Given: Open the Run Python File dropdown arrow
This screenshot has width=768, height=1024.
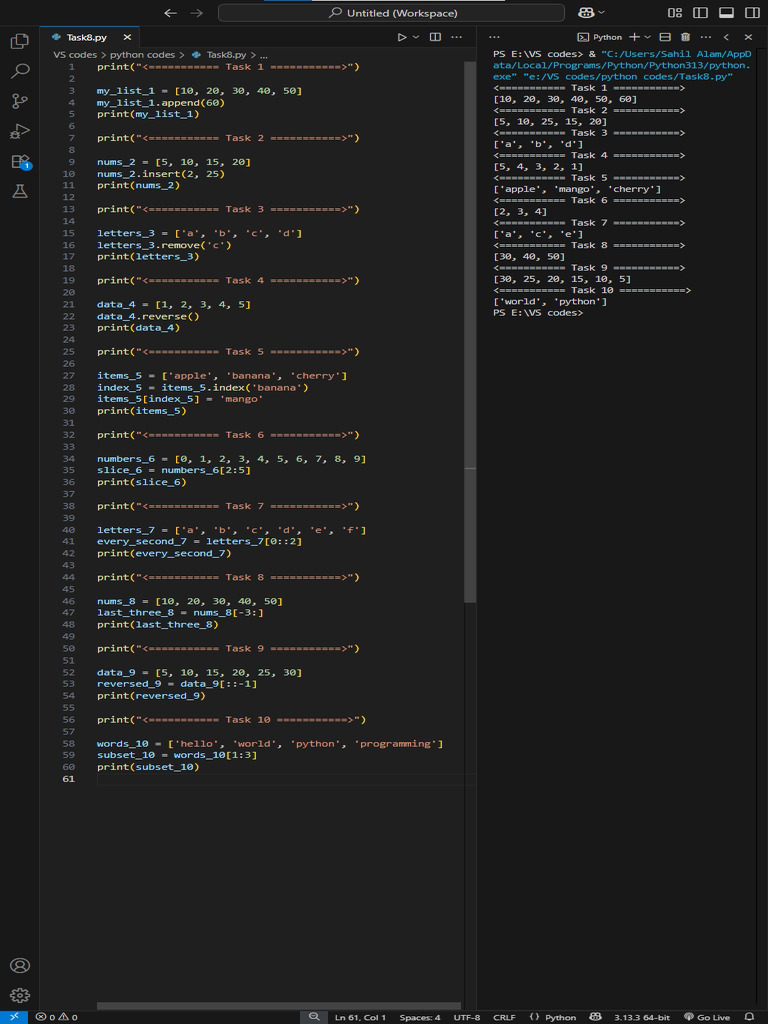Looking at the screenshot, I should pyautogui.click(x=416, y=37).
